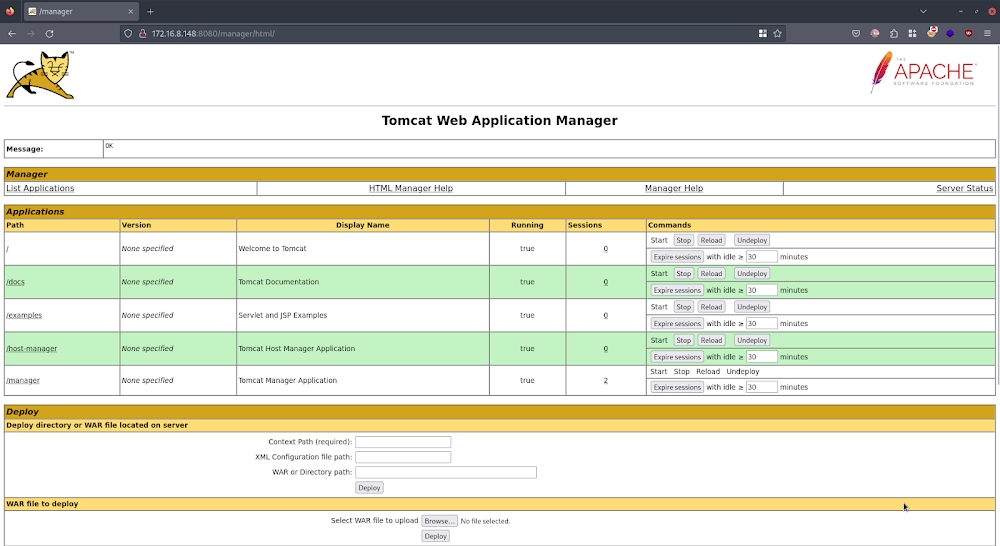
Task: Open the List Applications link
Action: [x=40, y=188]
